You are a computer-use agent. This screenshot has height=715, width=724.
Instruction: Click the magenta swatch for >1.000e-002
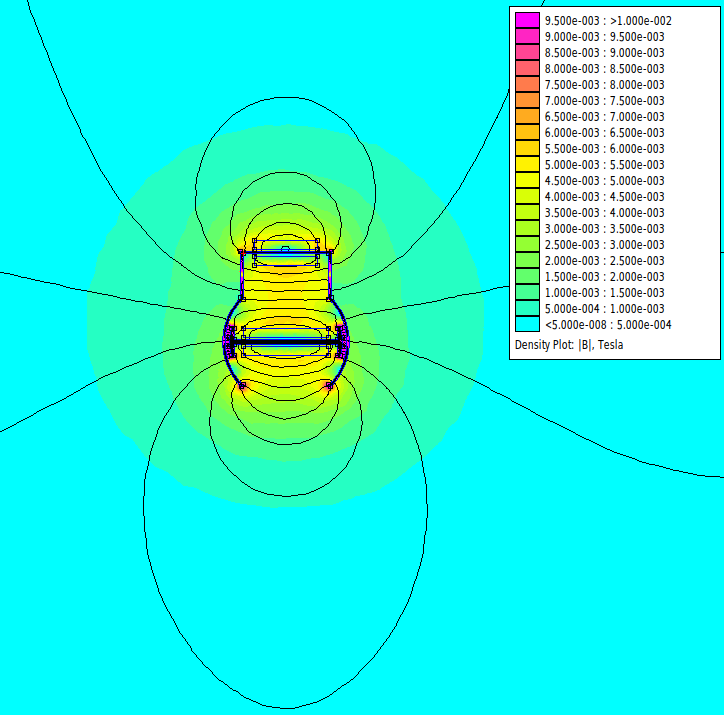click(x=527, y=20)
